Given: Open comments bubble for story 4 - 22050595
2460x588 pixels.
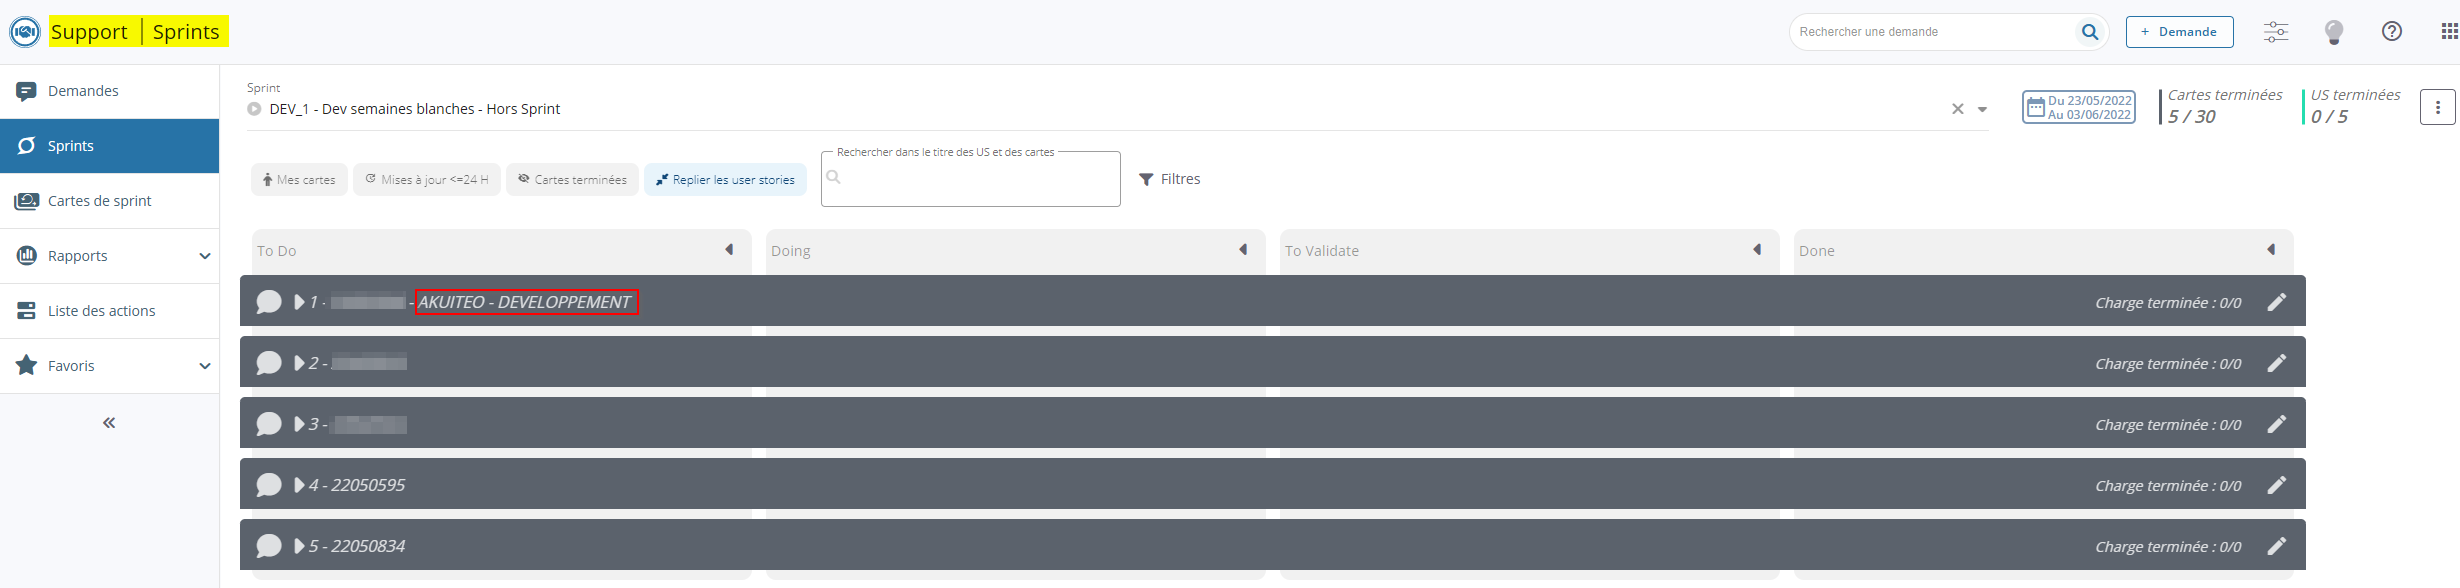Looking at the screenshot, I should pyautogui.click(x=269, y=486).
